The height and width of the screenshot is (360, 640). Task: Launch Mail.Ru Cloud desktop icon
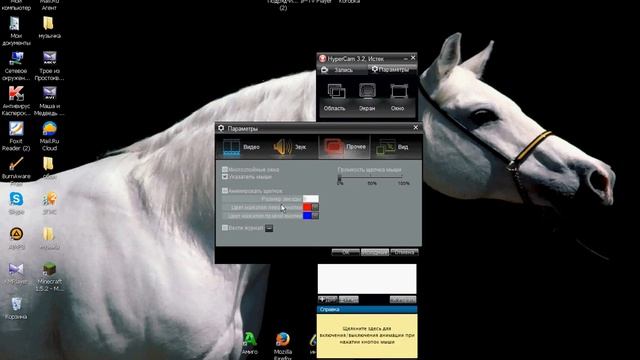(x=49, y=136)
